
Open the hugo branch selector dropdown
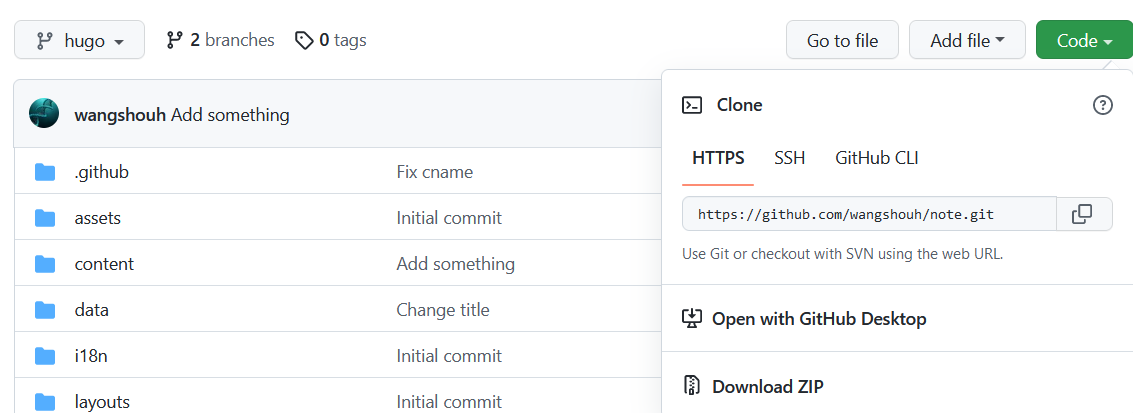click(79, 40)
